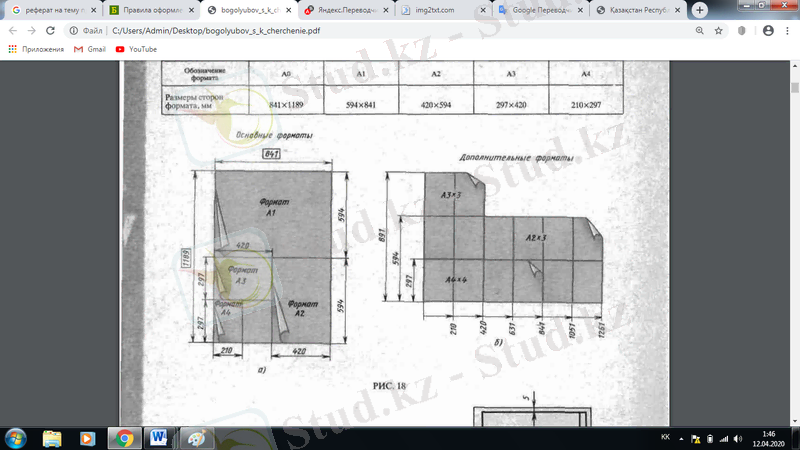Open the Windows Start menu

15,439
